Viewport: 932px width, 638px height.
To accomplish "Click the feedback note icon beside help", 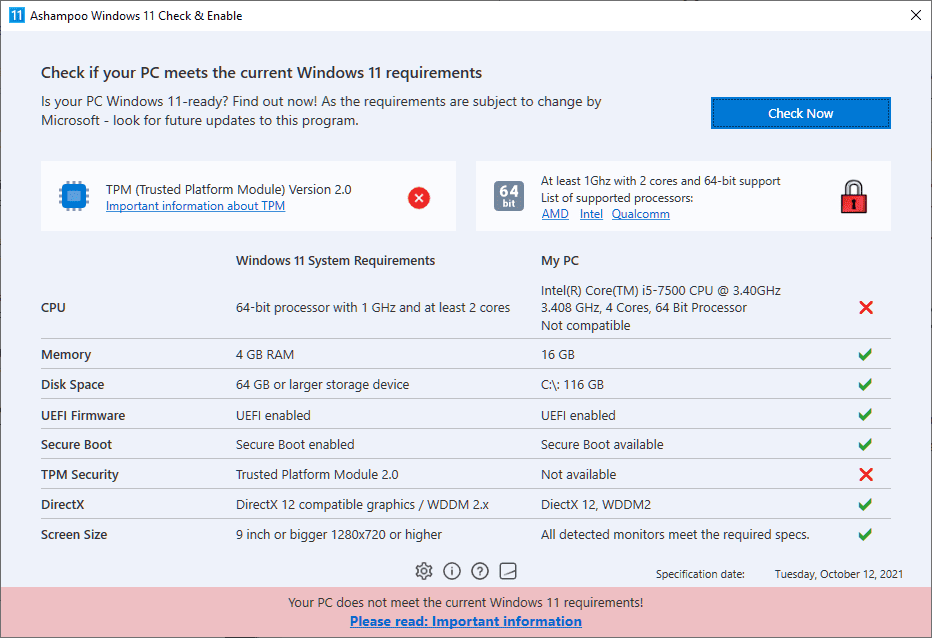I will [x=508, y=570].
